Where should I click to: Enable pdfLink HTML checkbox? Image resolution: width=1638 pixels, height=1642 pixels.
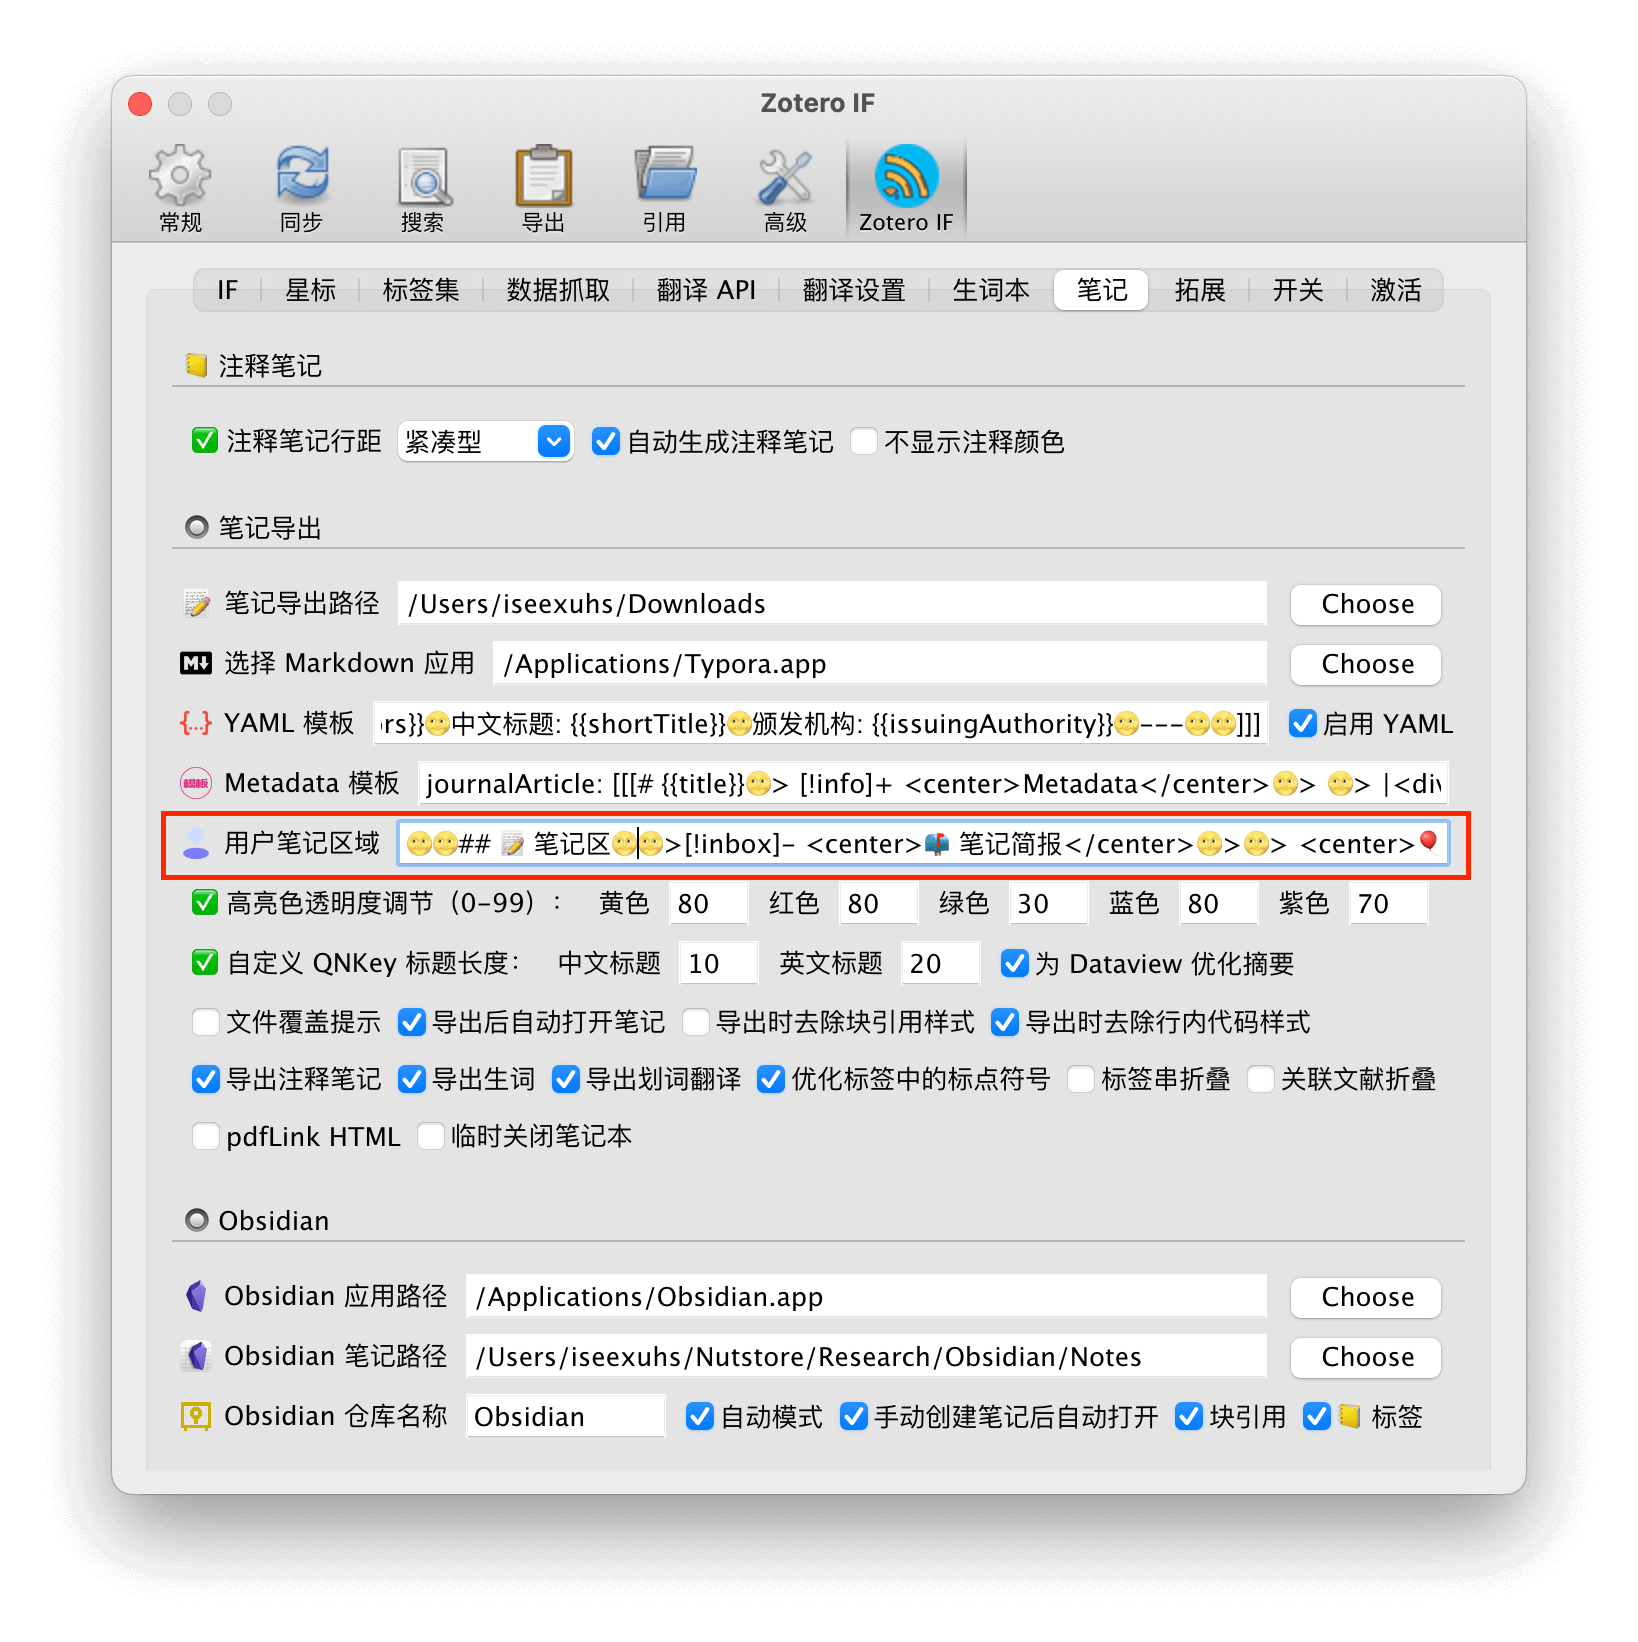coord(205,1136)
